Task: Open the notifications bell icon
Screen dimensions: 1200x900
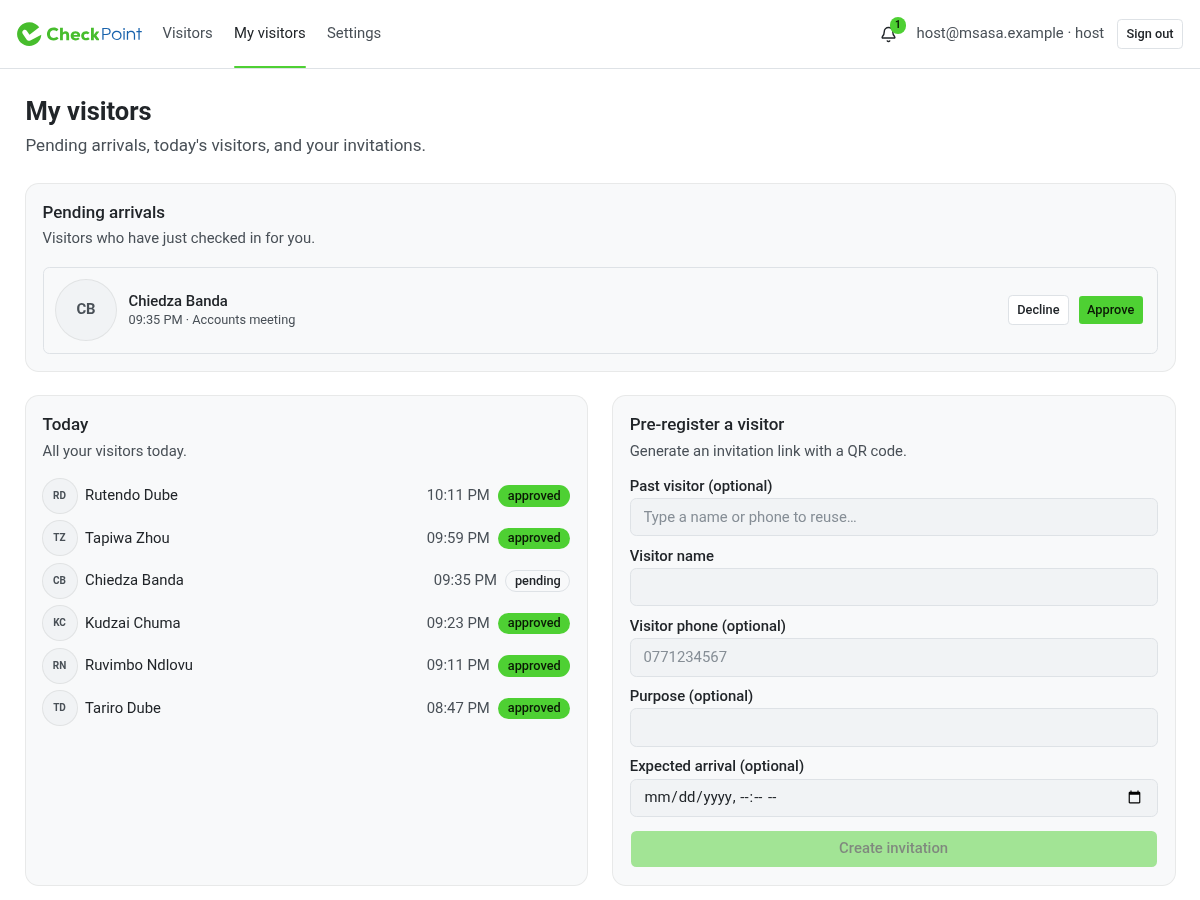Action: (x=888, y=34)
